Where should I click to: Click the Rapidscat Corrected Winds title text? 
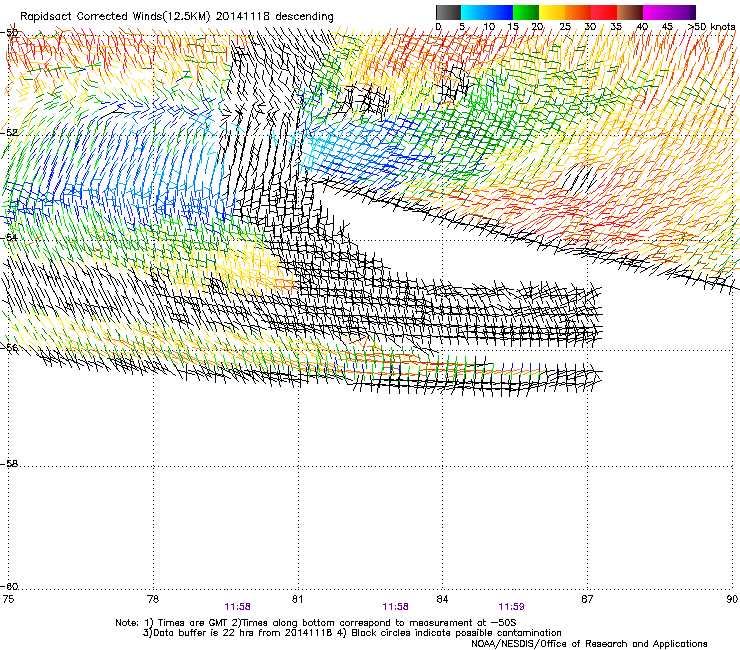click(x=177, y=17)
